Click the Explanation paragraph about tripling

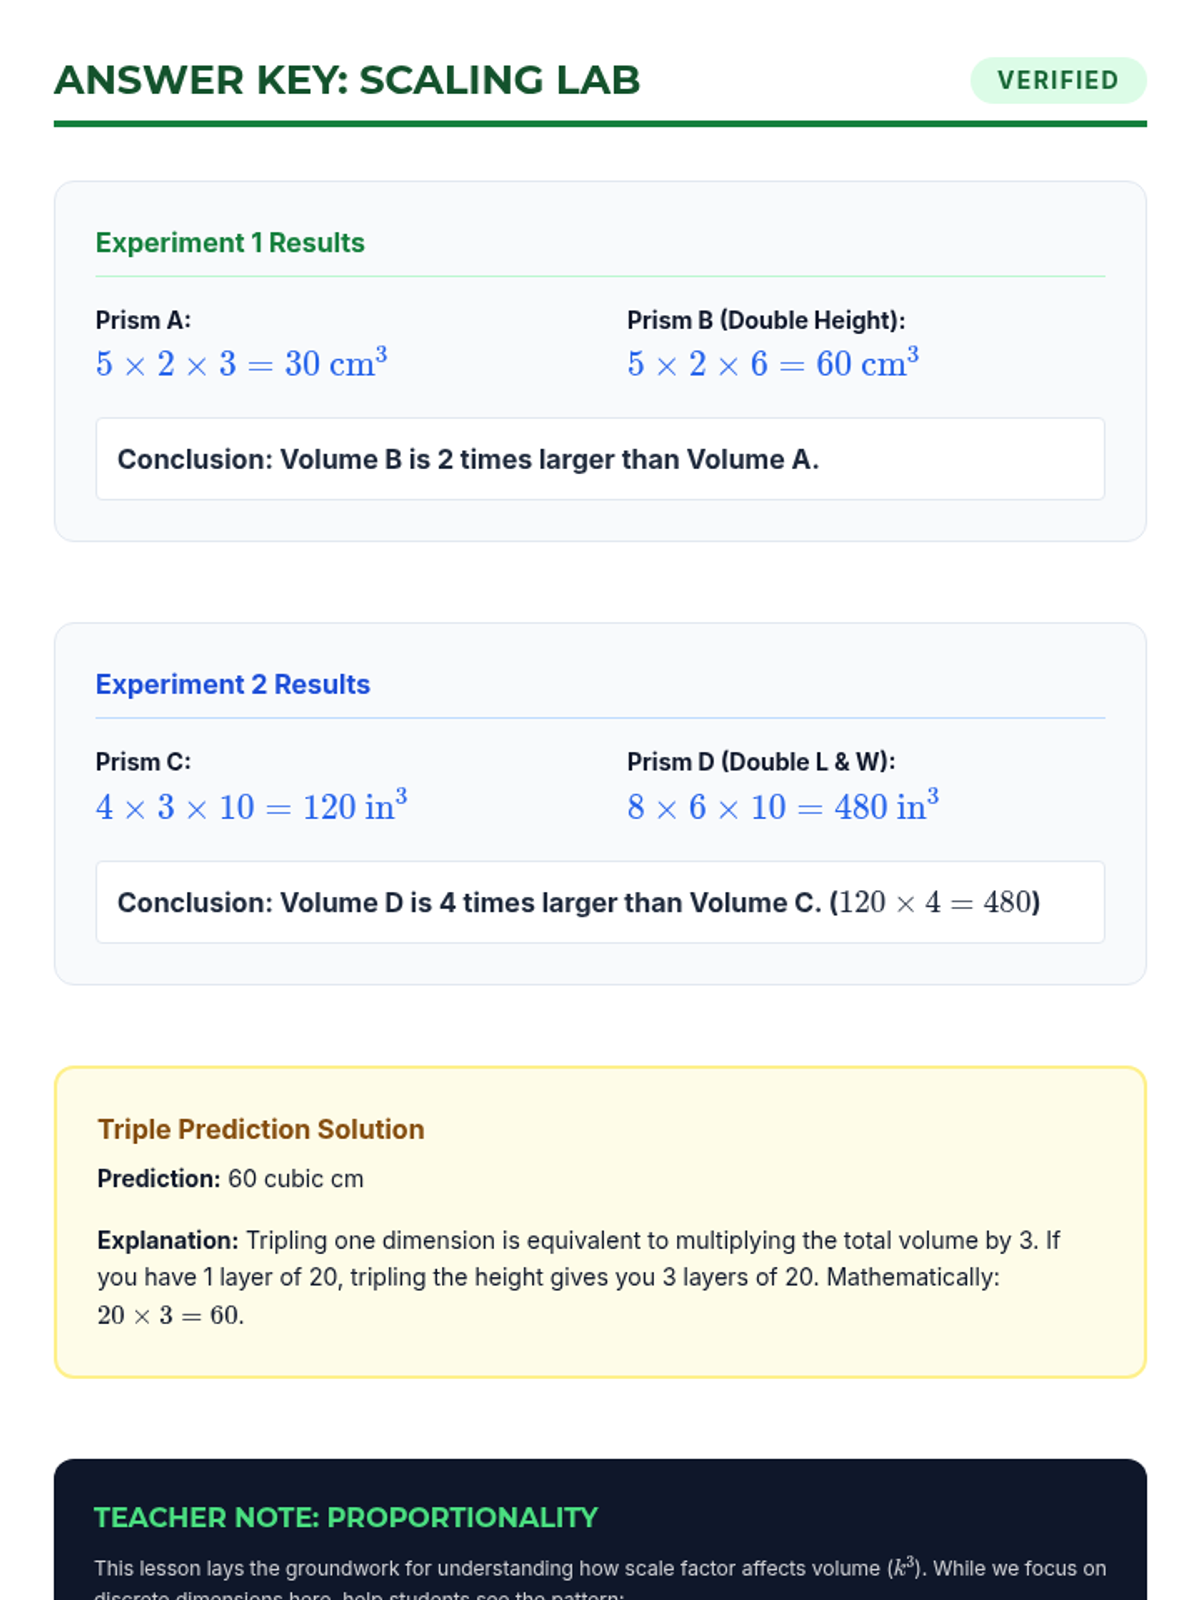(578, 1259)
